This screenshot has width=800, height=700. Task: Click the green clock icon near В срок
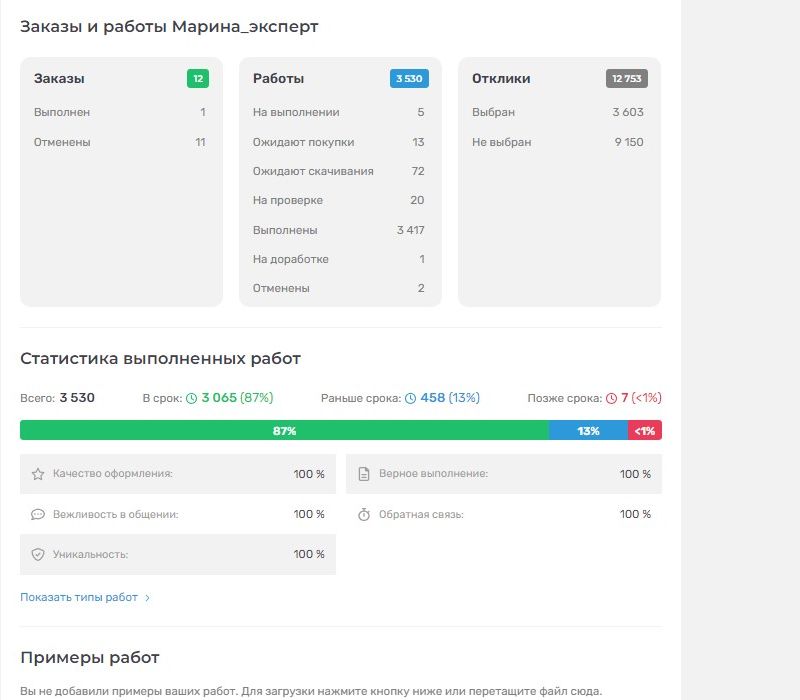192,398
